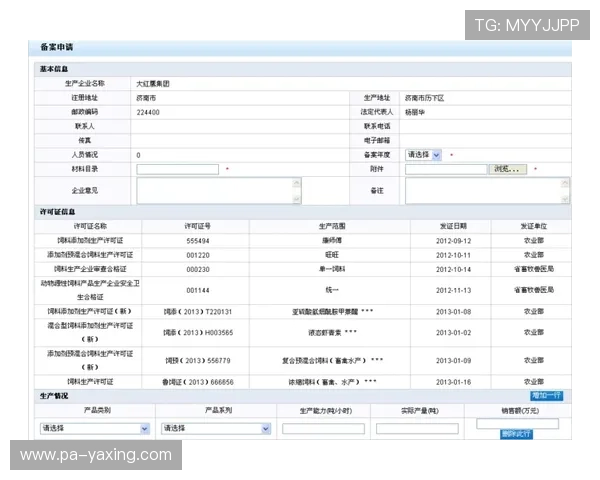Click the 备注 scroll down arrow
600x480 pixels.
(x=565, y=199)
